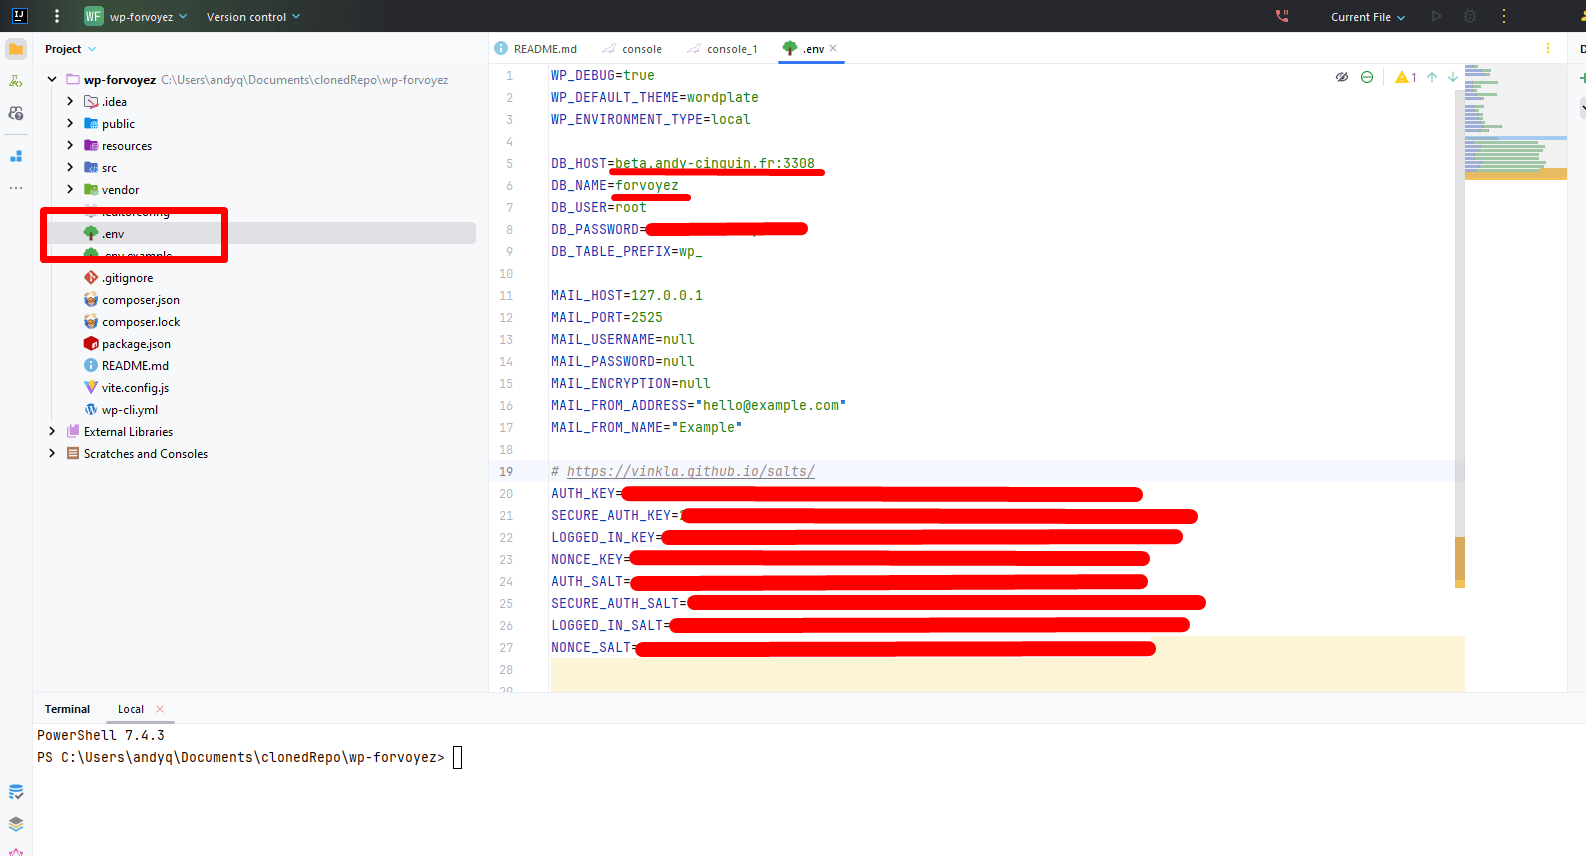Viewport: 1586px width, 856px height.
Task: Expand the public folder
Action: (x=70, y=123)
